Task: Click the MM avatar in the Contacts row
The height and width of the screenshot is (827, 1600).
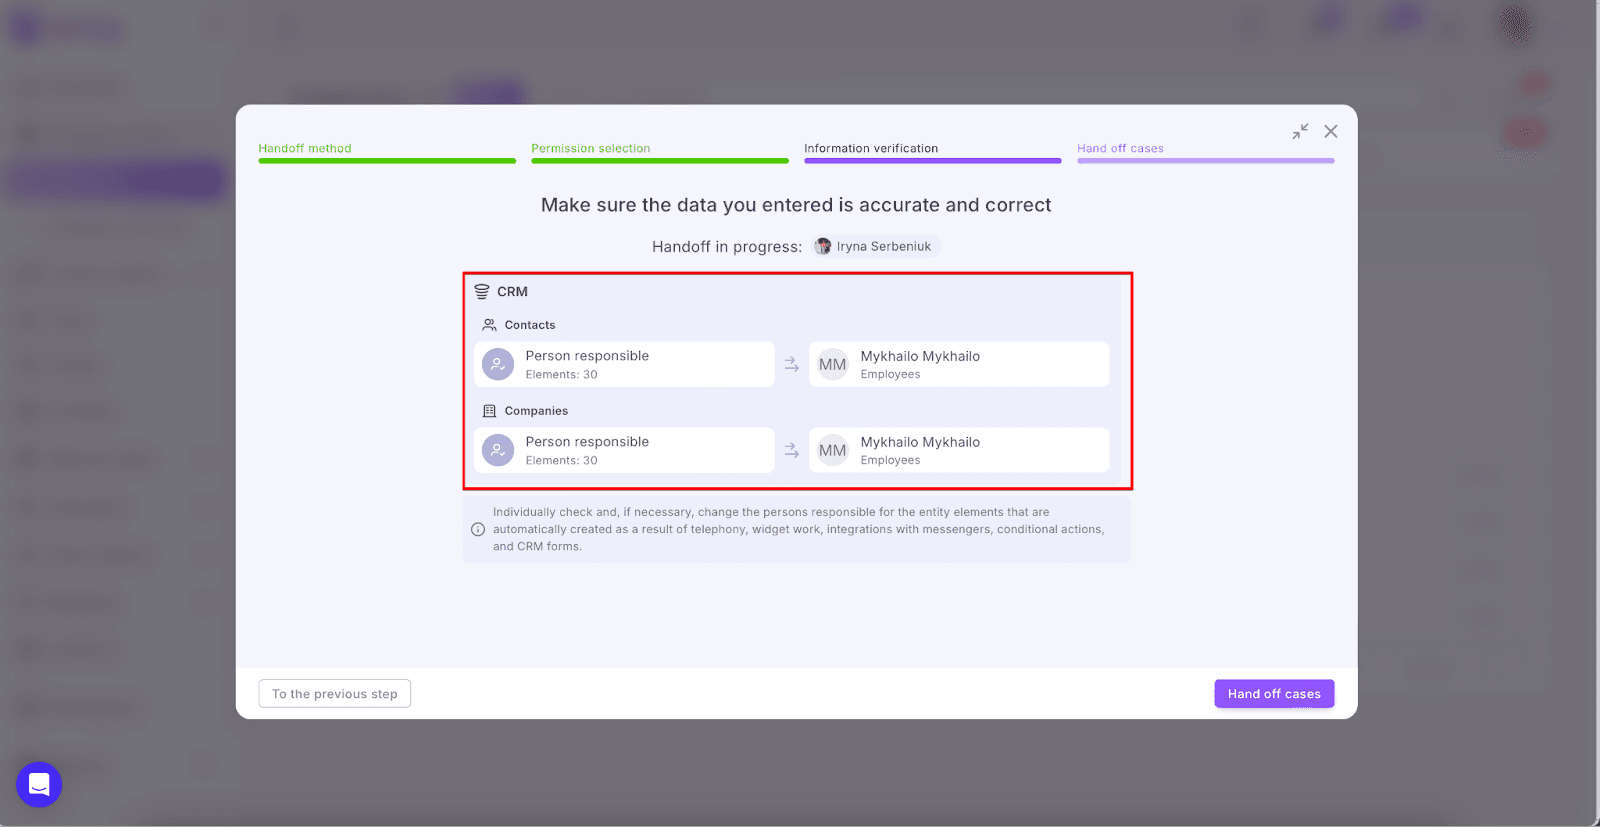Action: (832, 365)
